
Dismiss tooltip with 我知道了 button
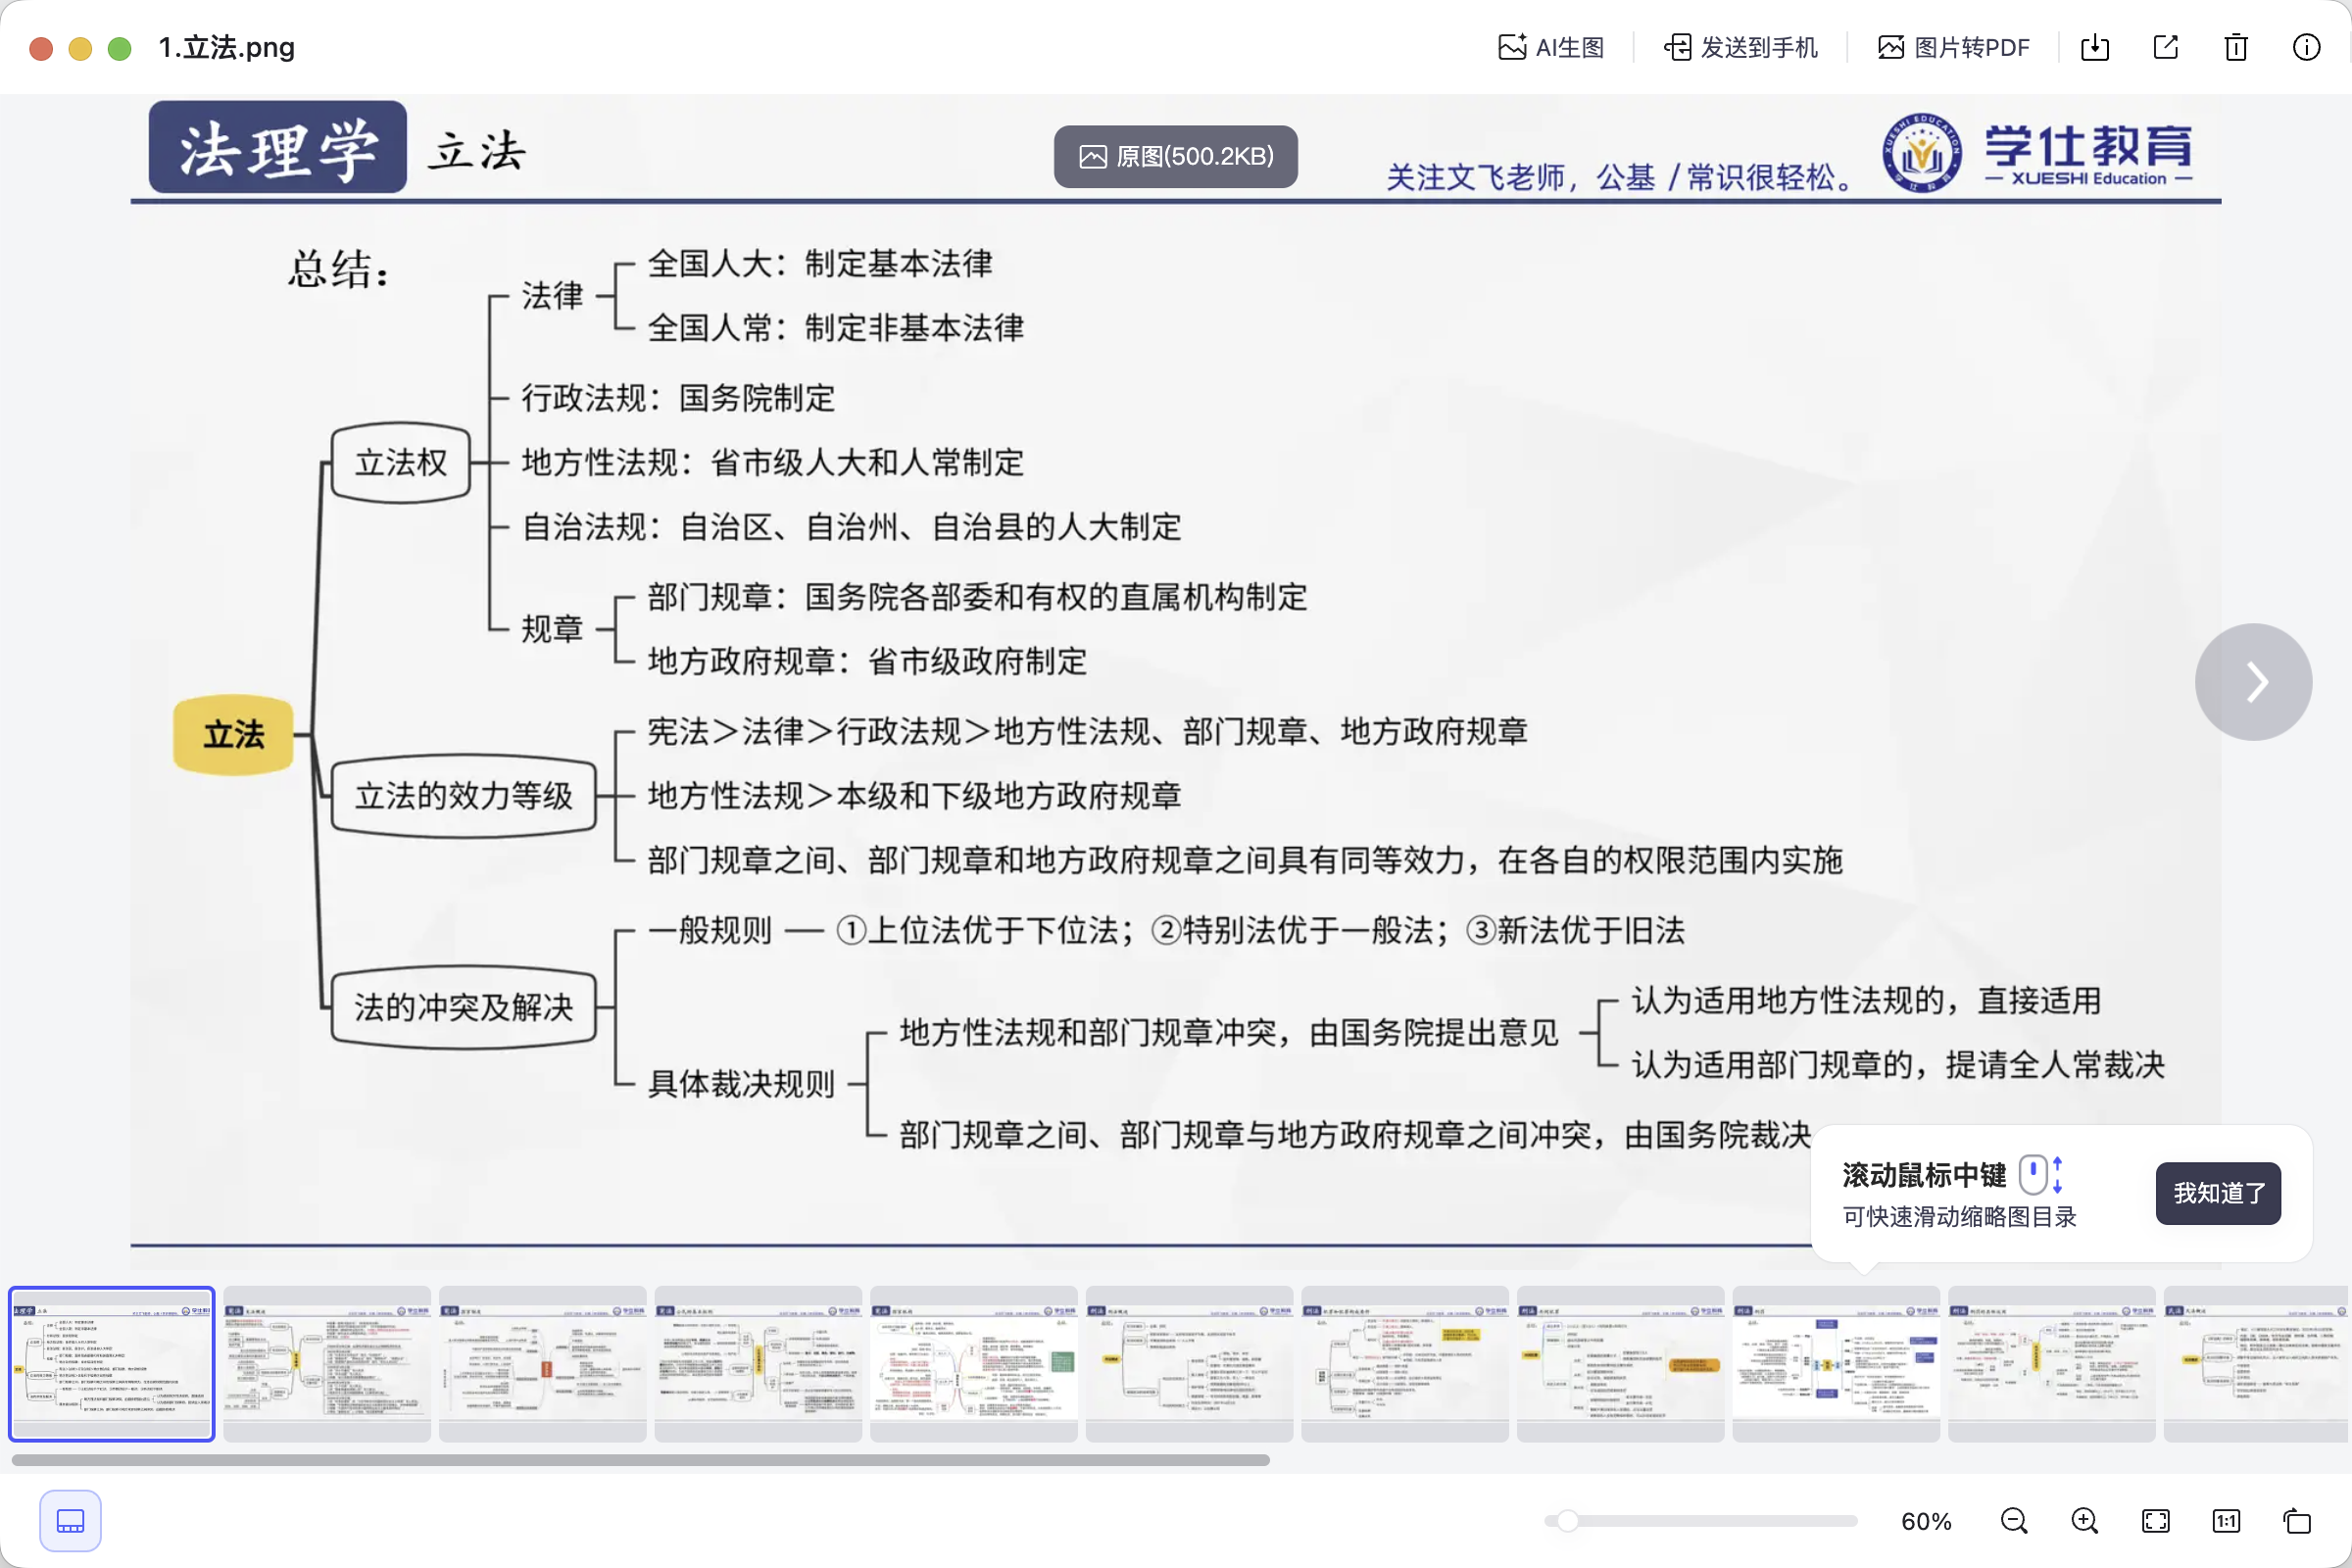pyautogui.click(x=2218, y=1193)
